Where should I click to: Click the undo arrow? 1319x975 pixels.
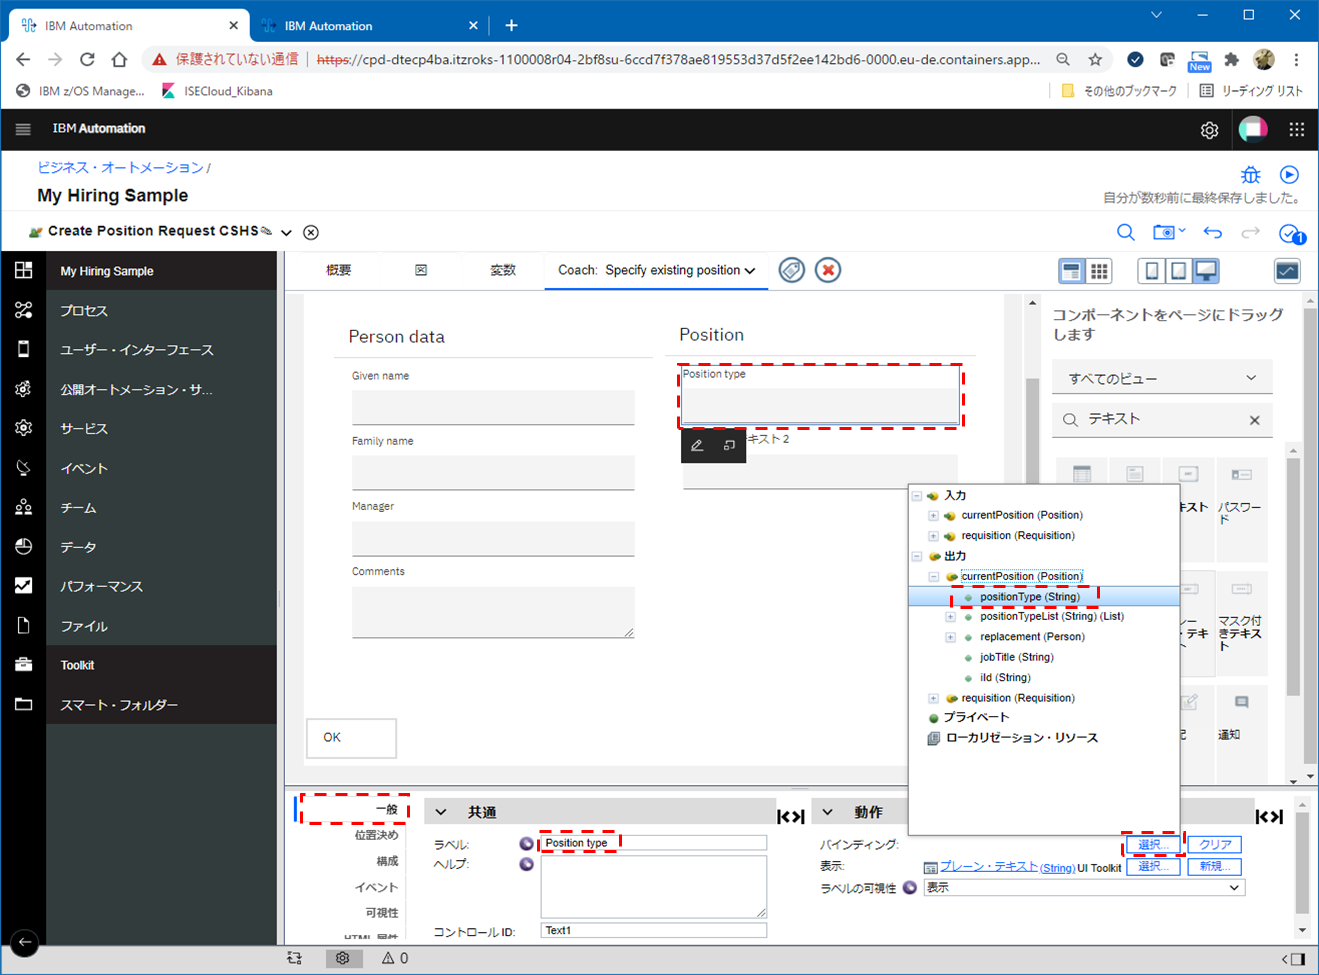coord(1212,232)
